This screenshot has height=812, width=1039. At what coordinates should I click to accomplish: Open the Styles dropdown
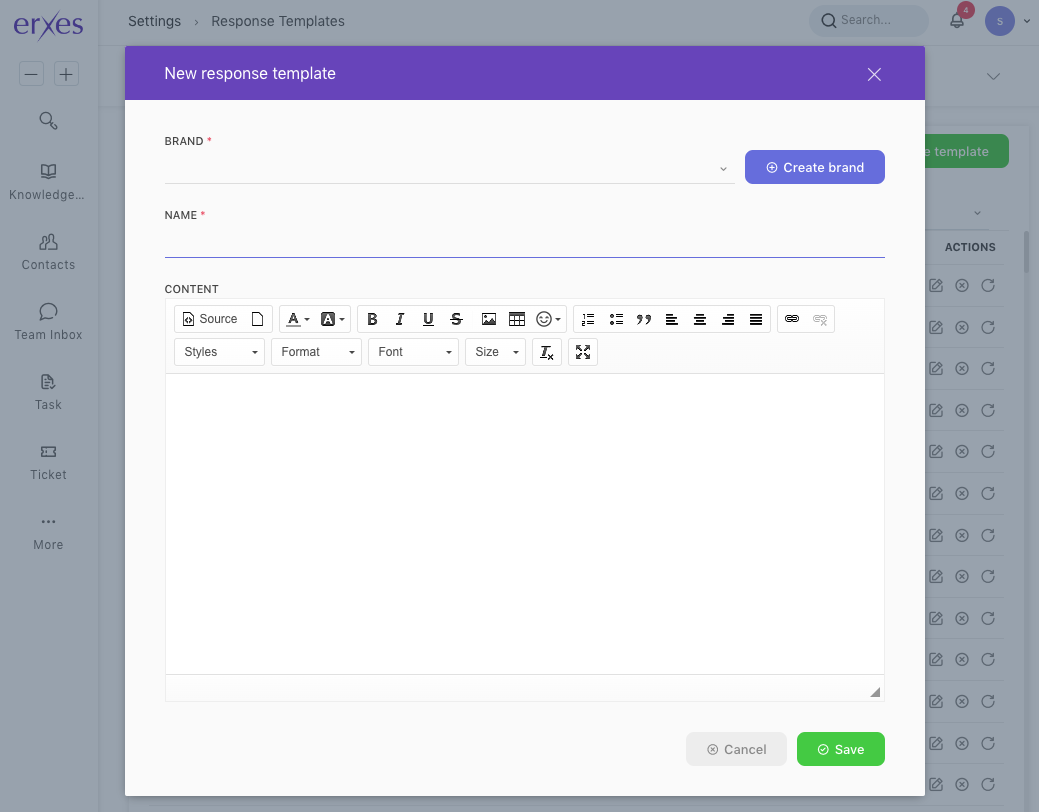click(x=219, y=352)
